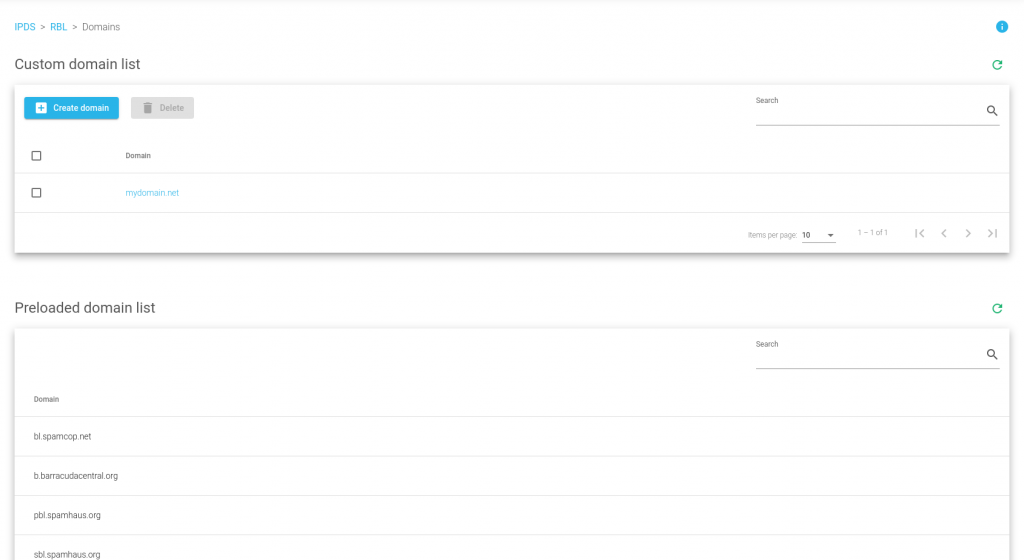The height and width of the screenshot is (560, 1024).
Task: Check the mydomain.net row checkbox
Action: (37, 193)
